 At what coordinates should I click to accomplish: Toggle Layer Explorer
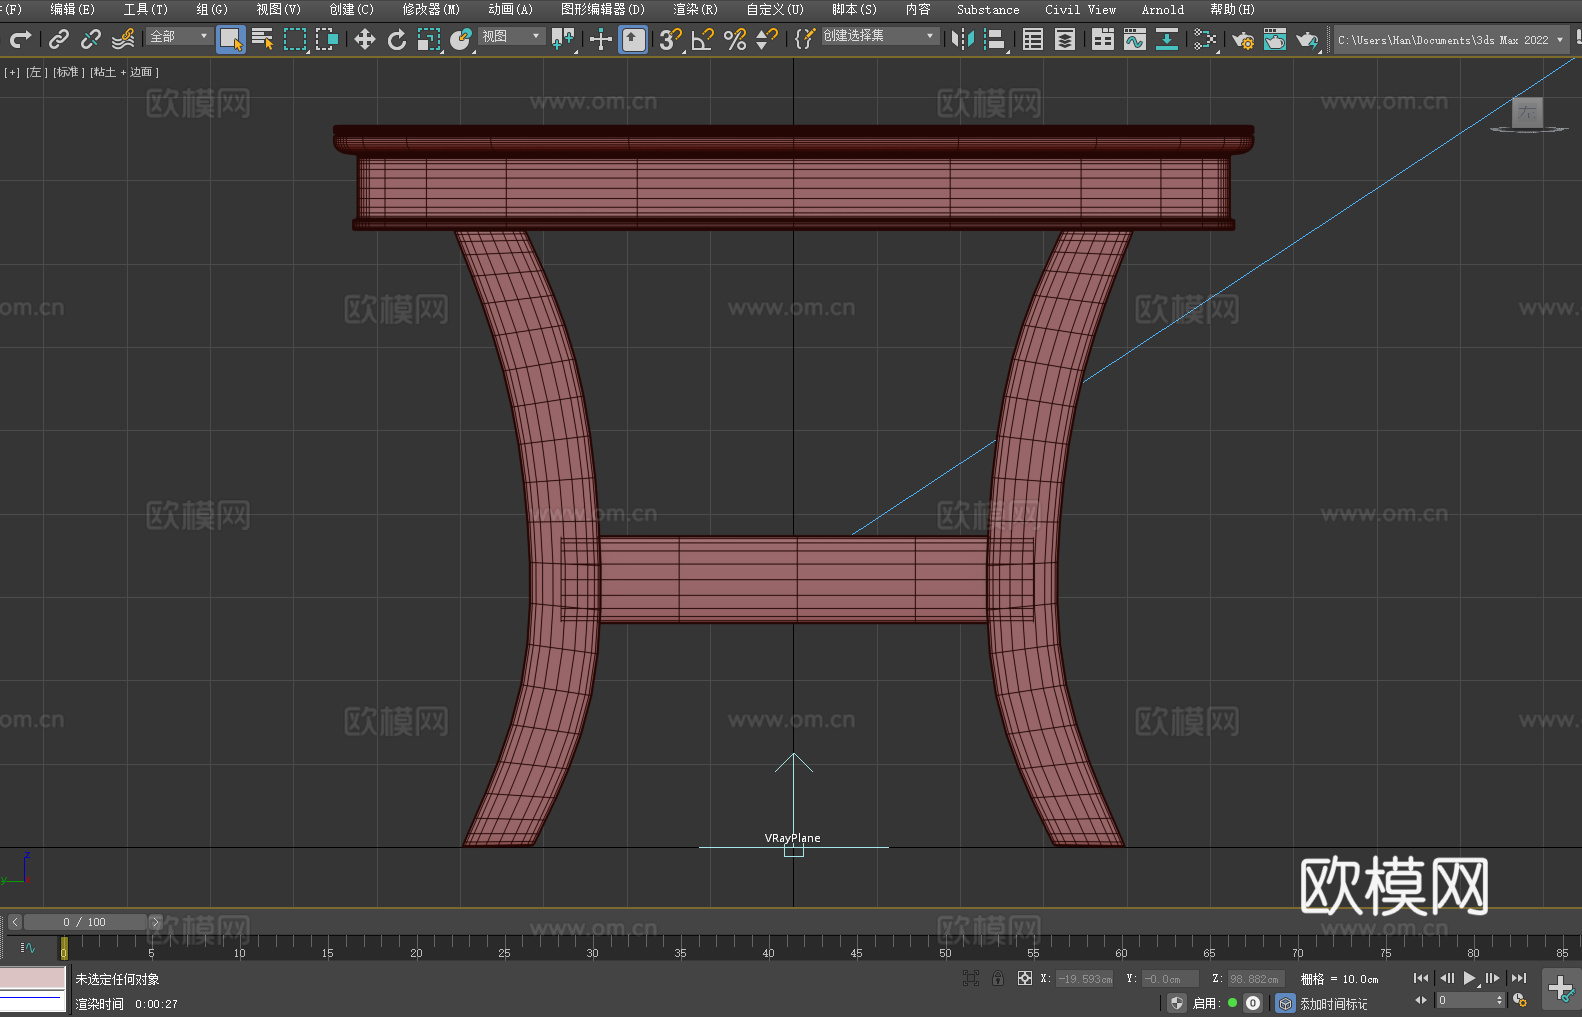tap(1065, 39)
